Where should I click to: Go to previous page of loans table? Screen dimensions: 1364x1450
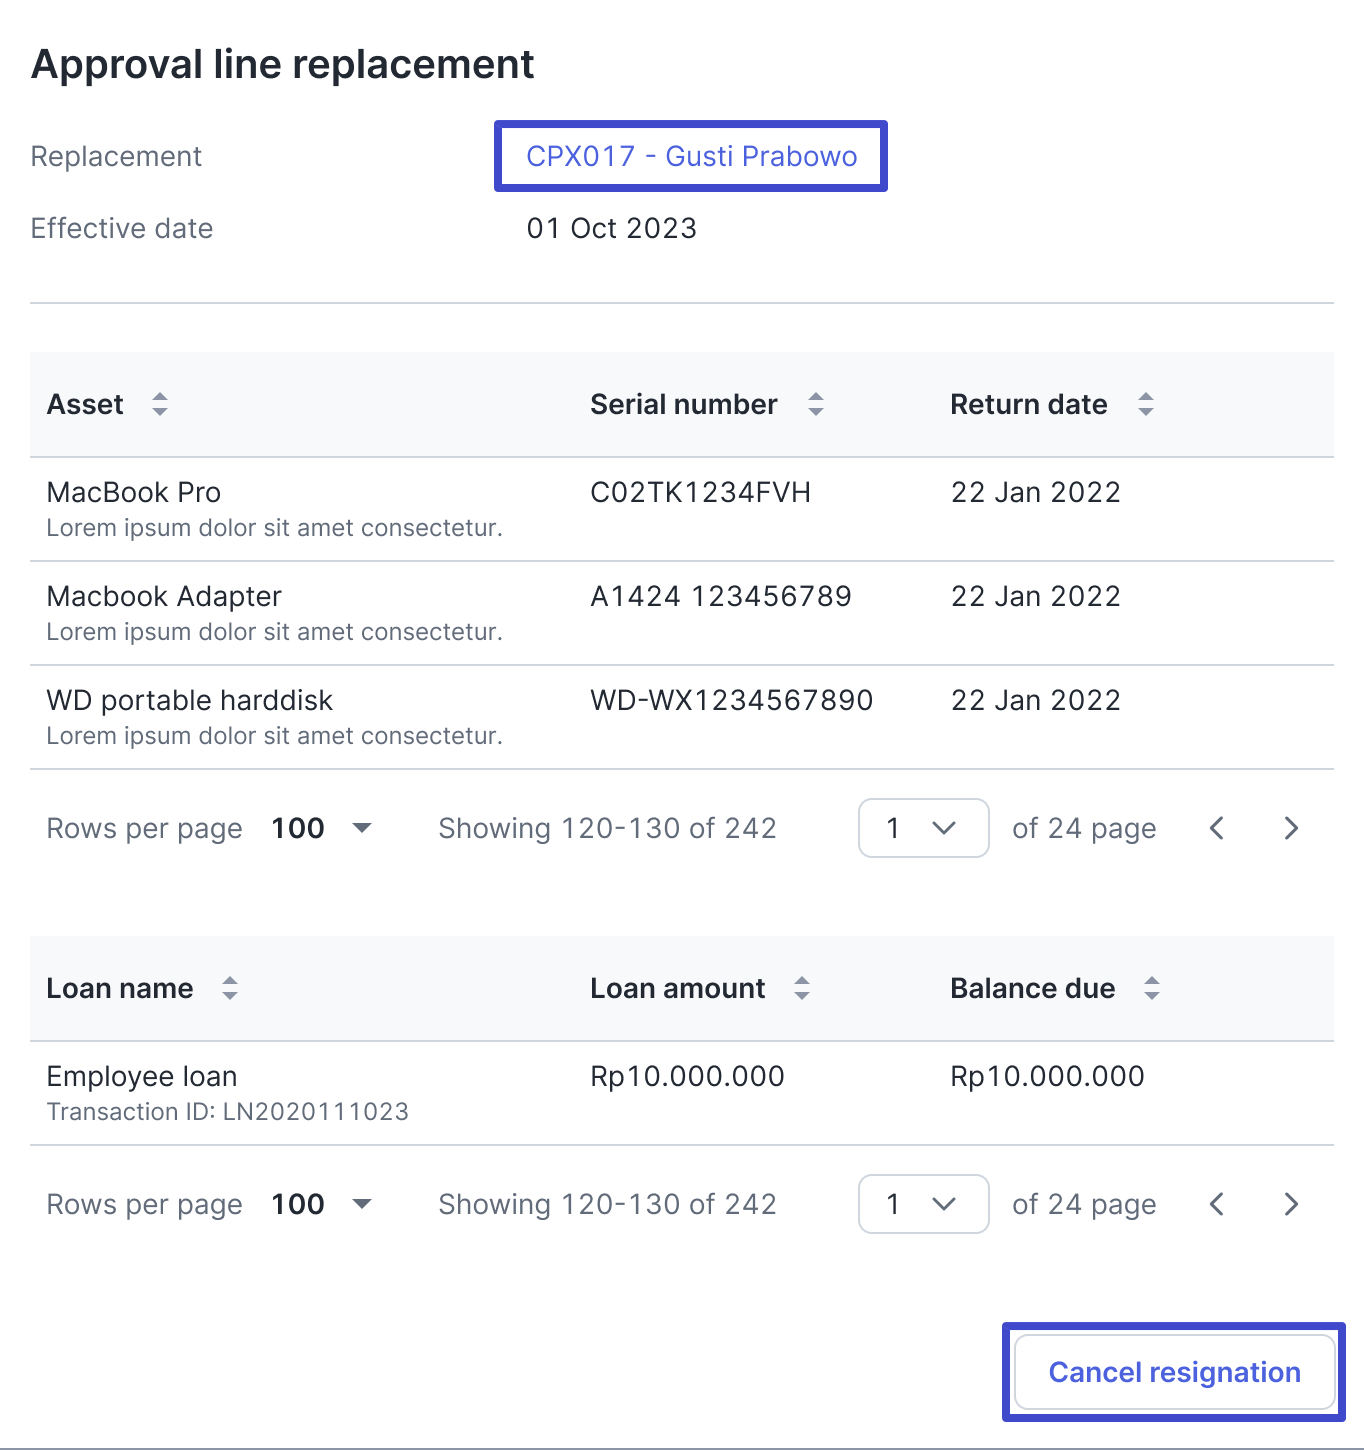[1217, 1204]
